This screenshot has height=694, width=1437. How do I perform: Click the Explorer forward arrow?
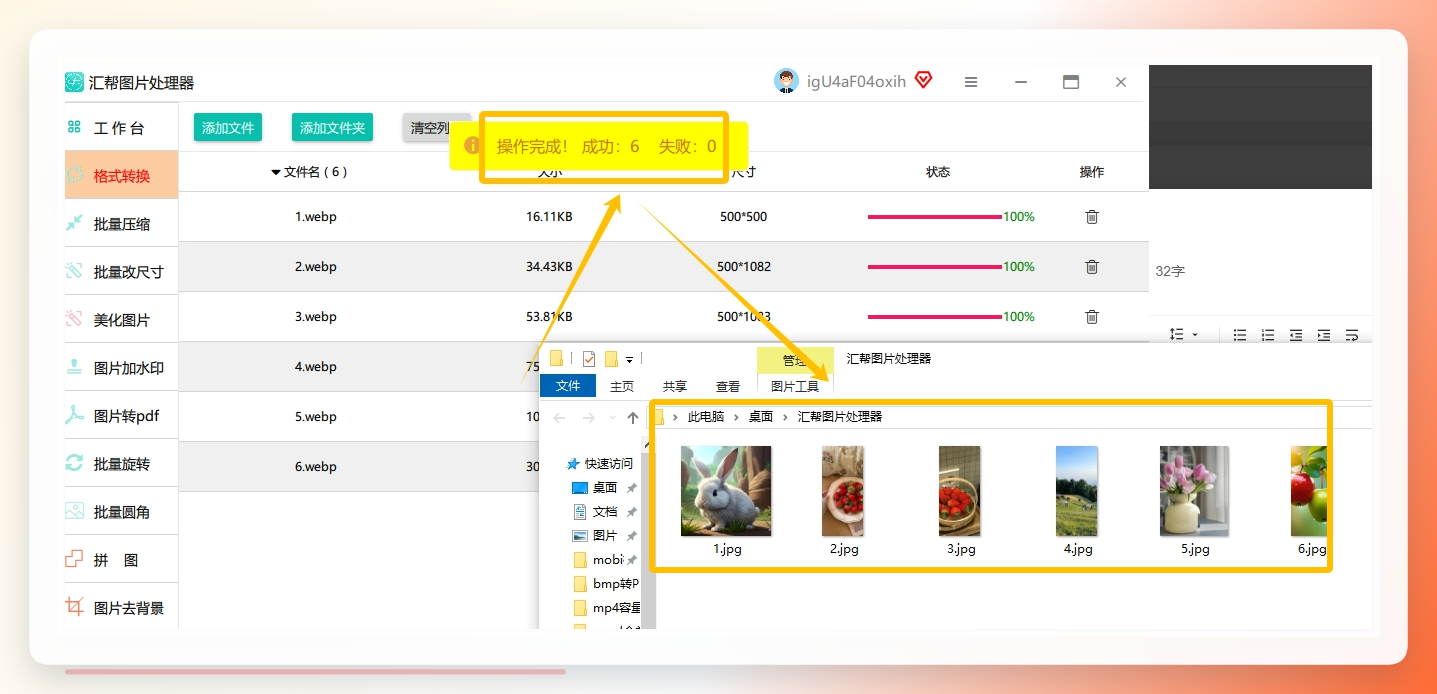click(x=588, y=417)
